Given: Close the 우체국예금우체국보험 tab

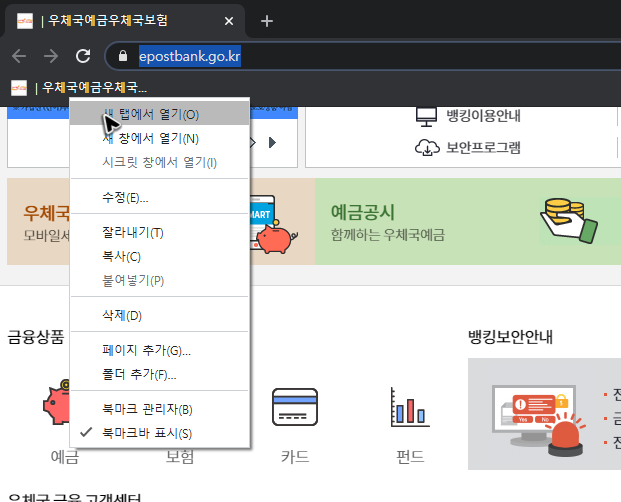Looking at the screenshot, I should pyautogui.click(x=229, y=21).
